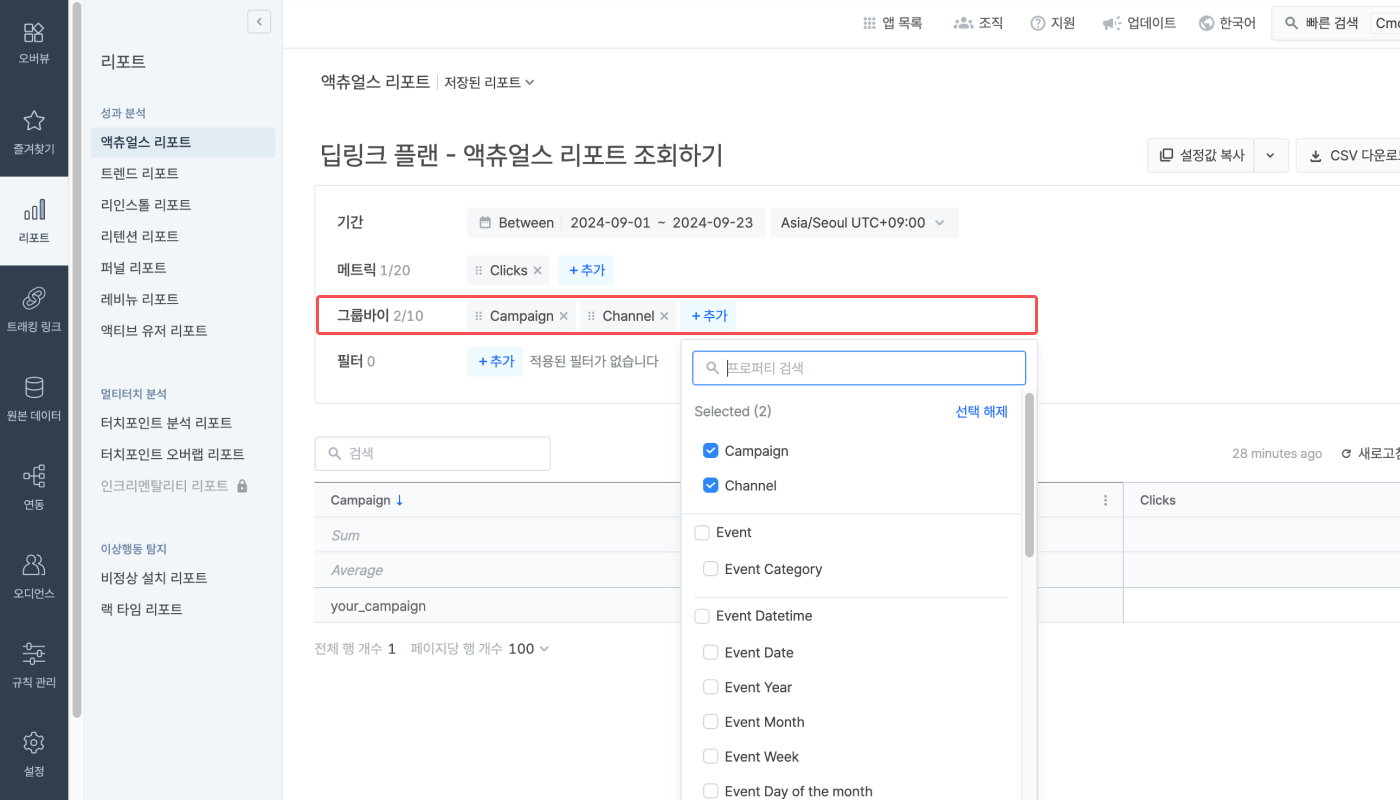The image size is (1400, 800).
Task: Open 오디언스 audience icon
Action: click(x=34, y=565)
